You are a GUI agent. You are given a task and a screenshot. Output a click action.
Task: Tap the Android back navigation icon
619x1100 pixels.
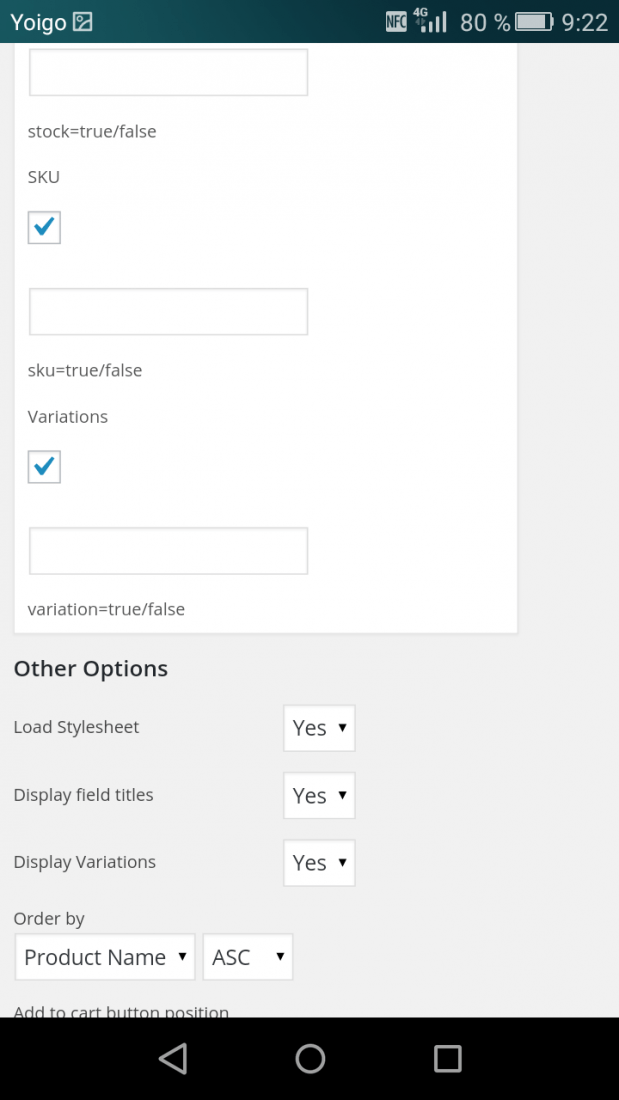click(173, 1058)
